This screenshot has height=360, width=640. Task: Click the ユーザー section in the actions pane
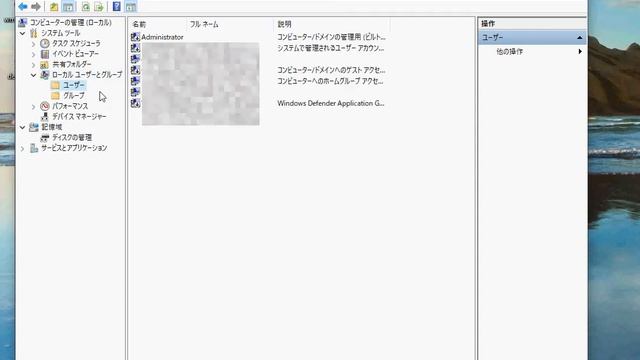(x=532, y=38)
